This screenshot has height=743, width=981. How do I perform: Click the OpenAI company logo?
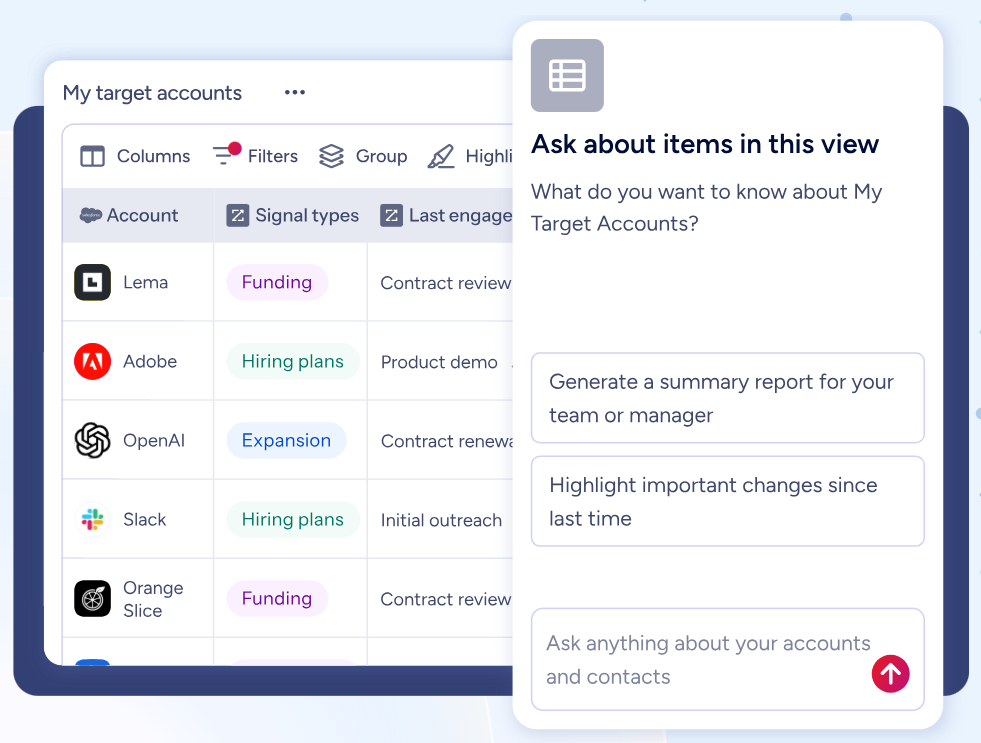pyautogui.click(x=93, y=440)
